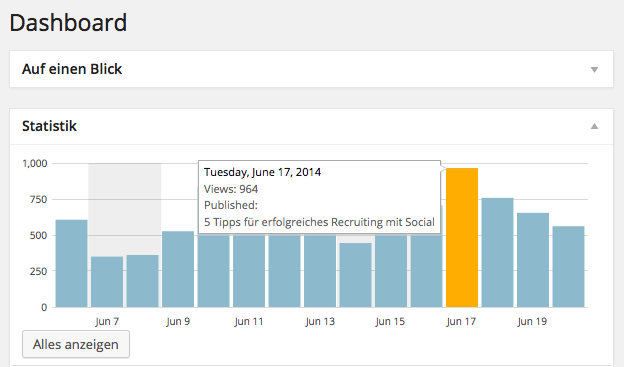624x367 pixels.
Task: Click the Jun 19 bar
Action: click(533, 260)
